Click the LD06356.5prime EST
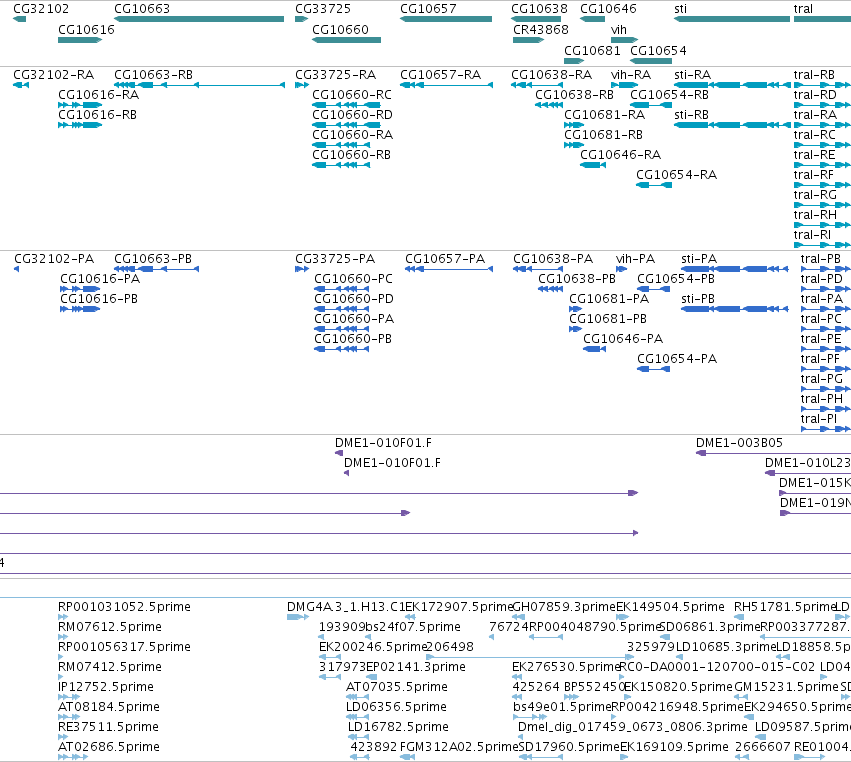Viewport: 851px width, 762px height. point(357,716)
